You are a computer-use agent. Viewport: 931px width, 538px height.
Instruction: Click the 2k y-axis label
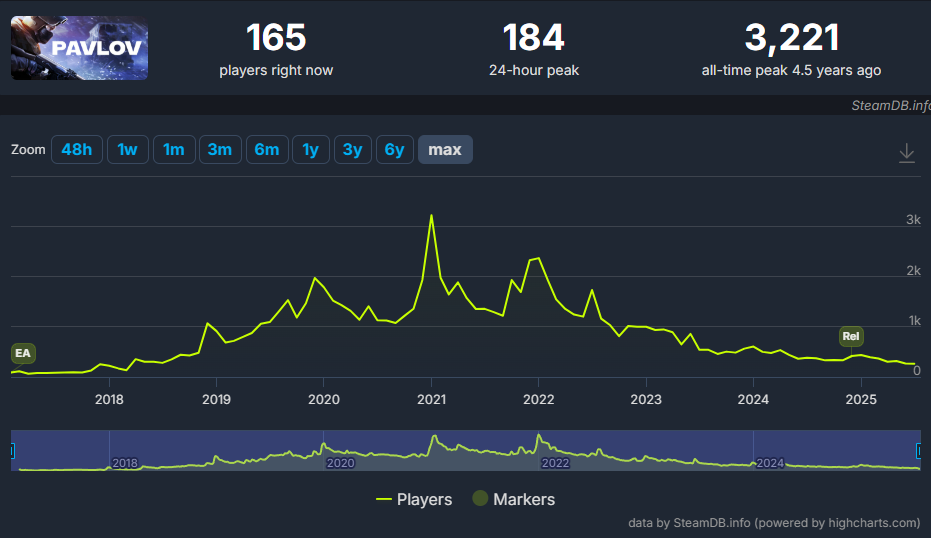tap(913, 270)
